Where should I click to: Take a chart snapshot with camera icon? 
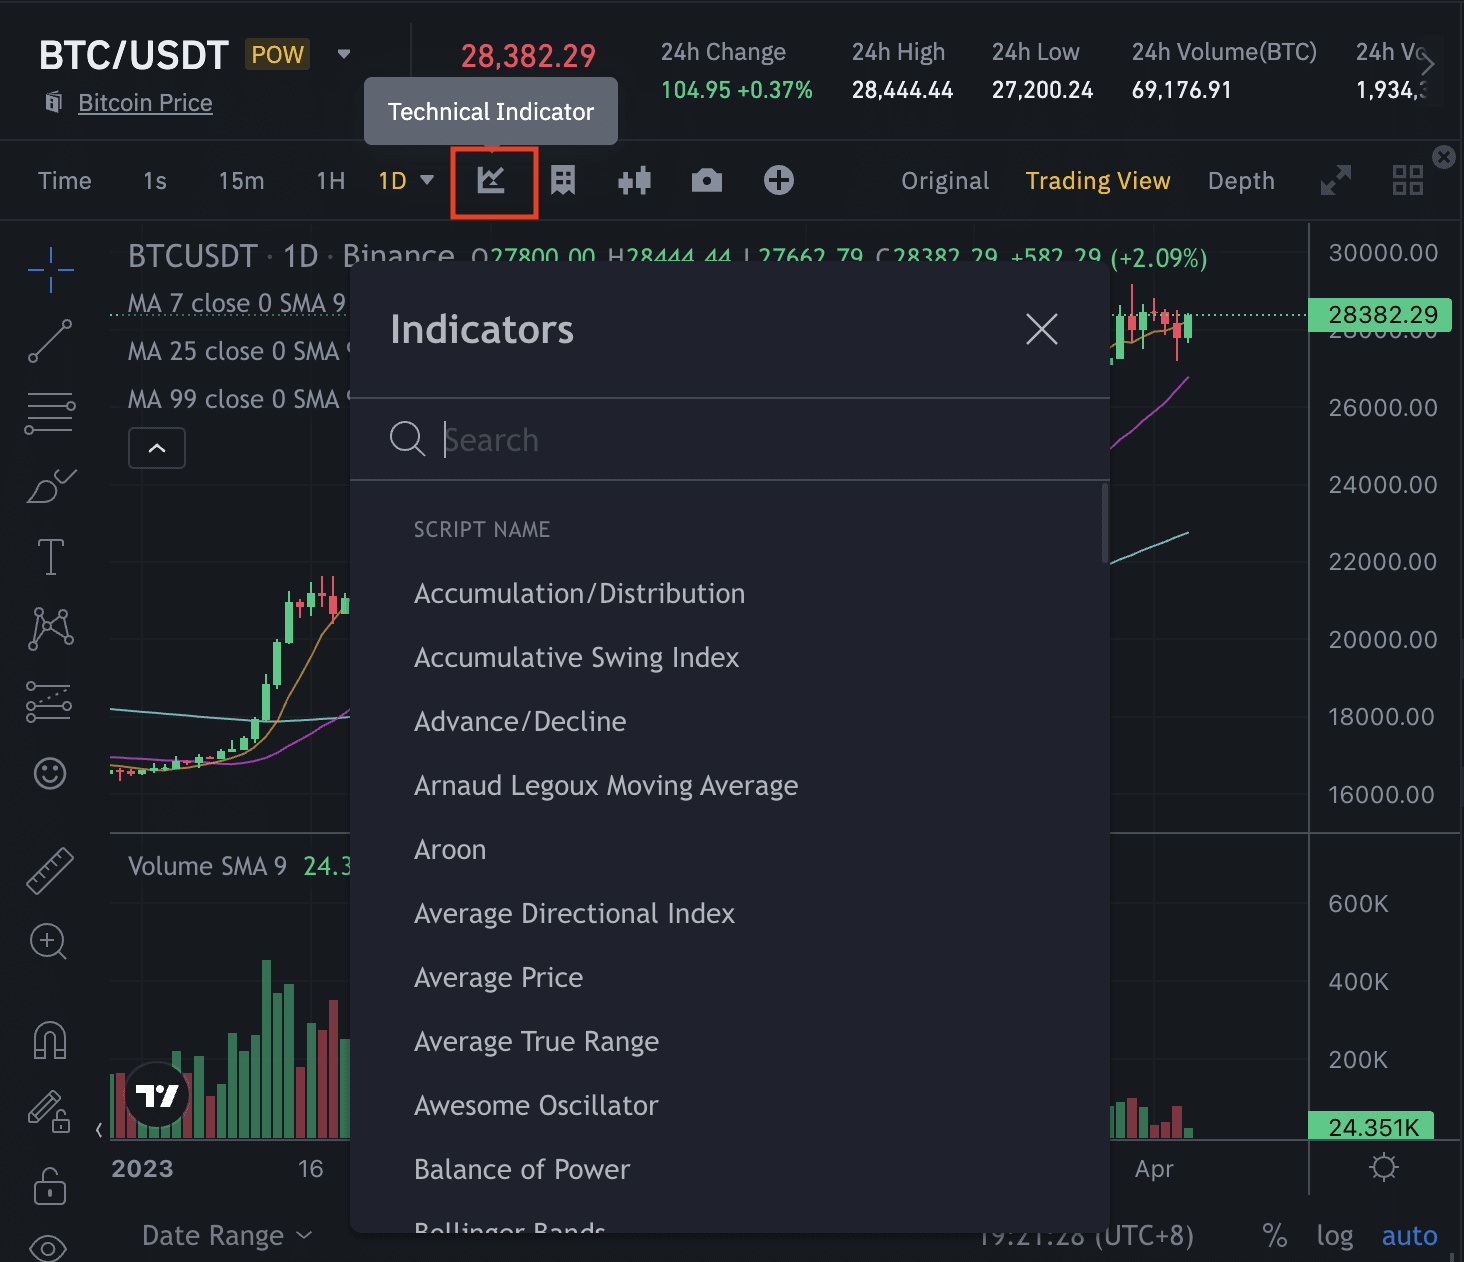[707, 181]
